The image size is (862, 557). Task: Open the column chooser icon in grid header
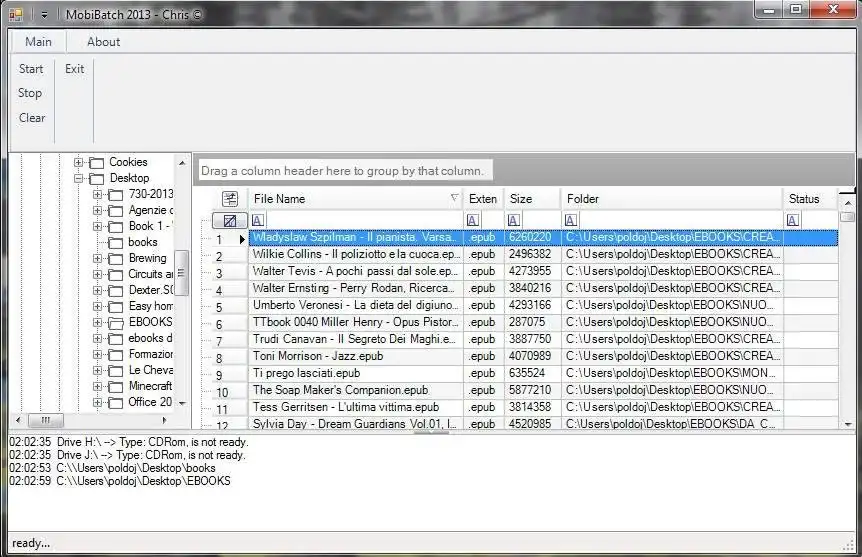pos(230,199)
